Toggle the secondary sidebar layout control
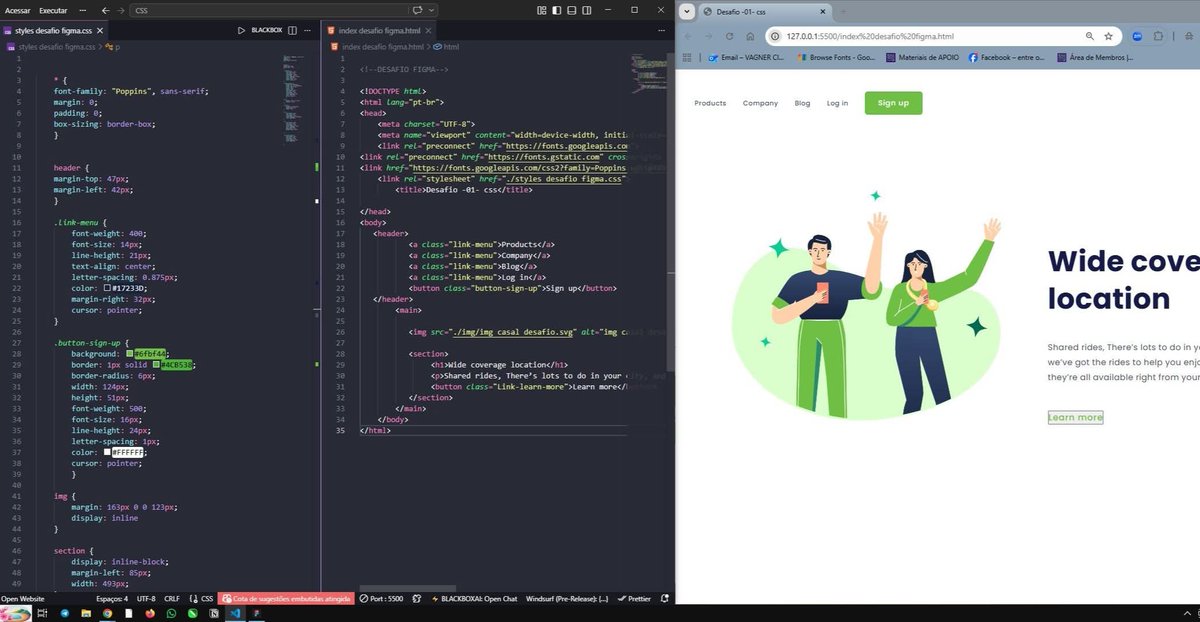1200x622 pixels. tap(585, 10)
